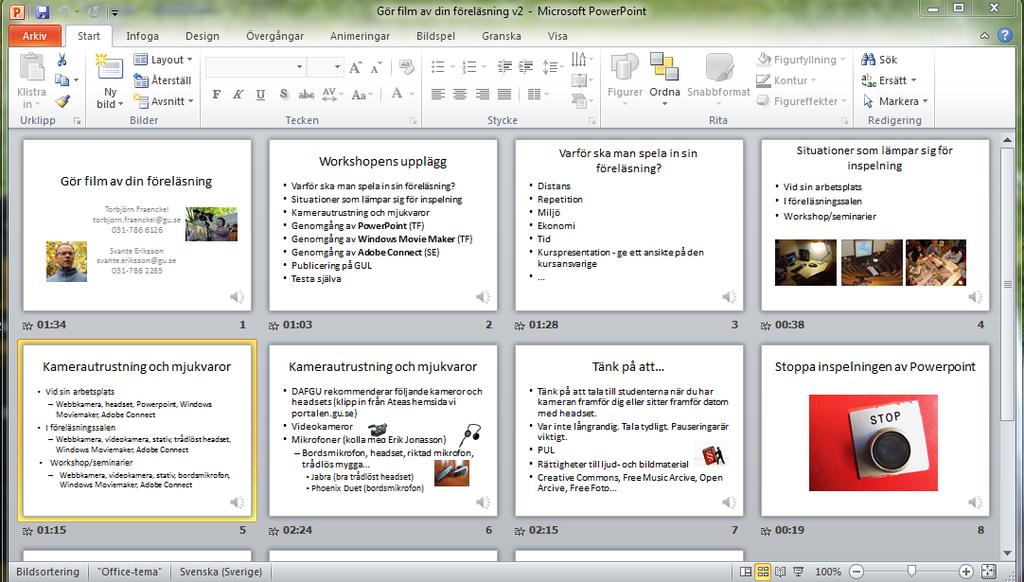
Task: Expand the Tecken font dialog launcher
Action: (413, 121)
